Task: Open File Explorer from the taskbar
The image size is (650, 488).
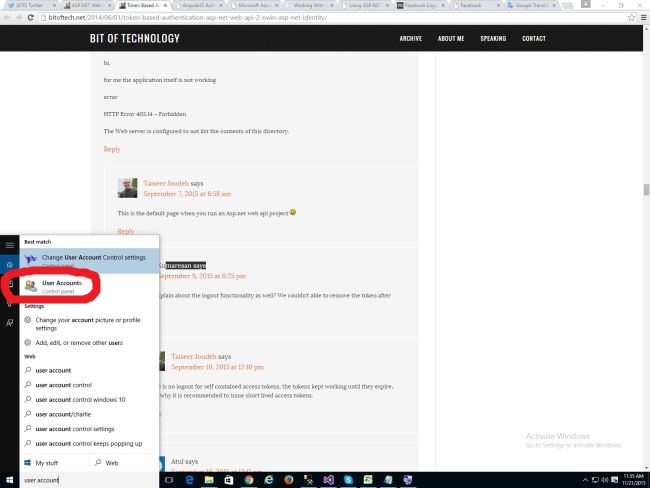Action: [209, 480]
